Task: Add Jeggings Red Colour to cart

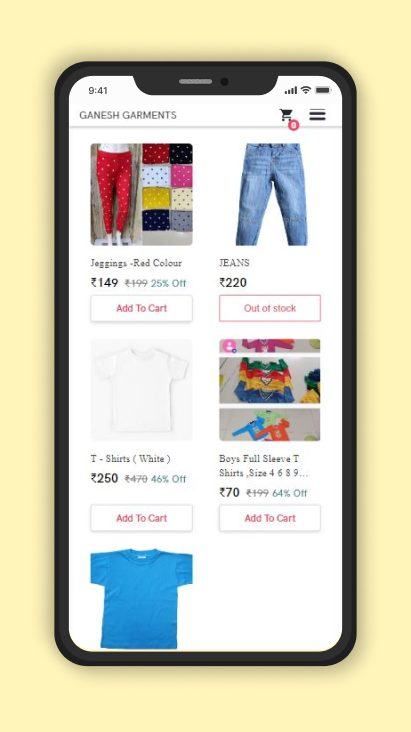Action: point(142,308)
